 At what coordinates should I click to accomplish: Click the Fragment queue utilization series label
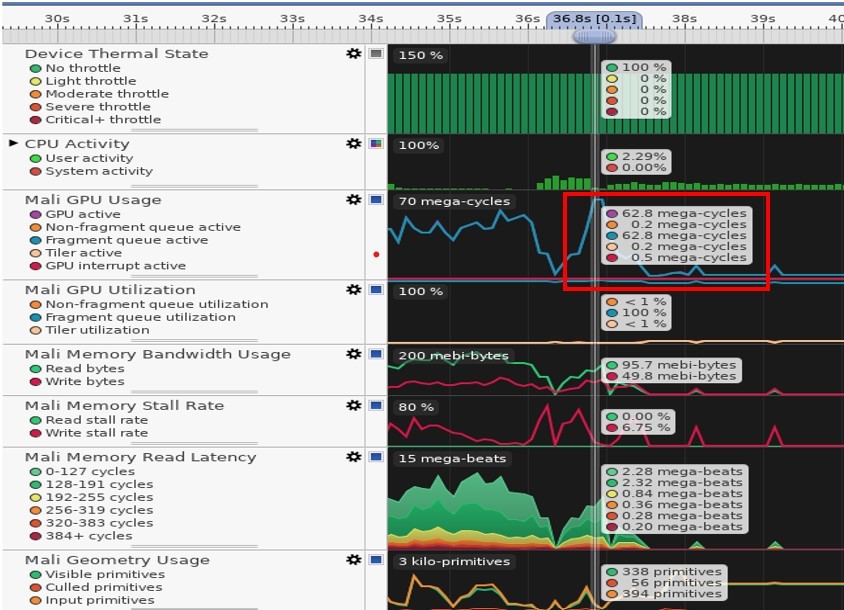point(140,317)
